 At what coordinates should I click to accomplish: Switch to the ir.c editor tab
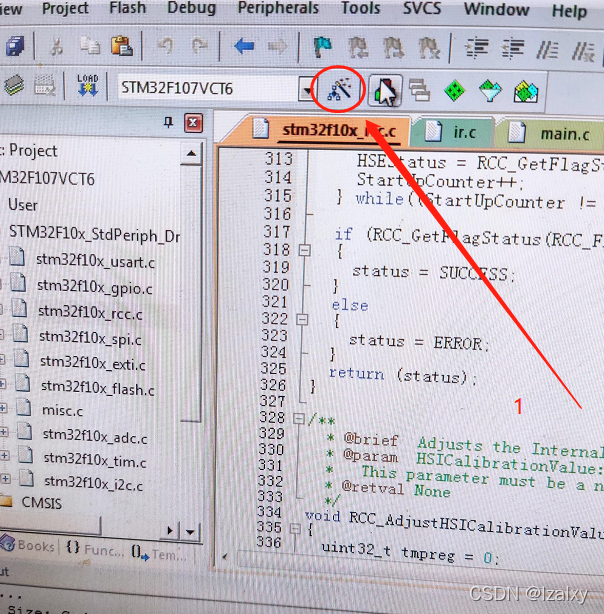(x=453, y=132)
